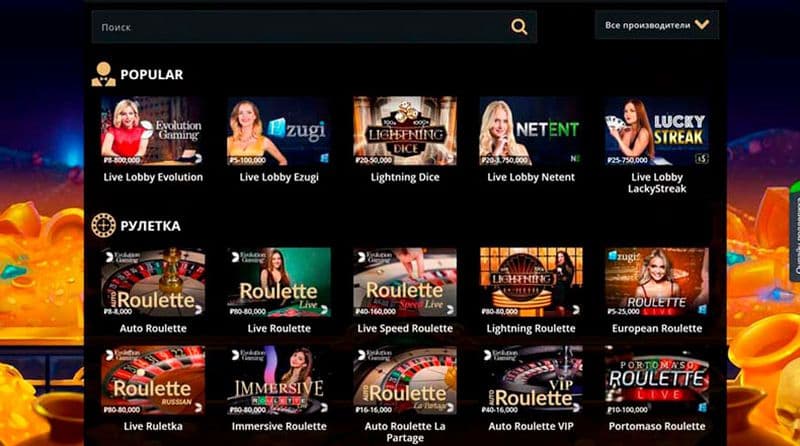The width and height of the screenshot is (800, 446).
Task: Open Auto Roulette La Partage
Action: 405,380
